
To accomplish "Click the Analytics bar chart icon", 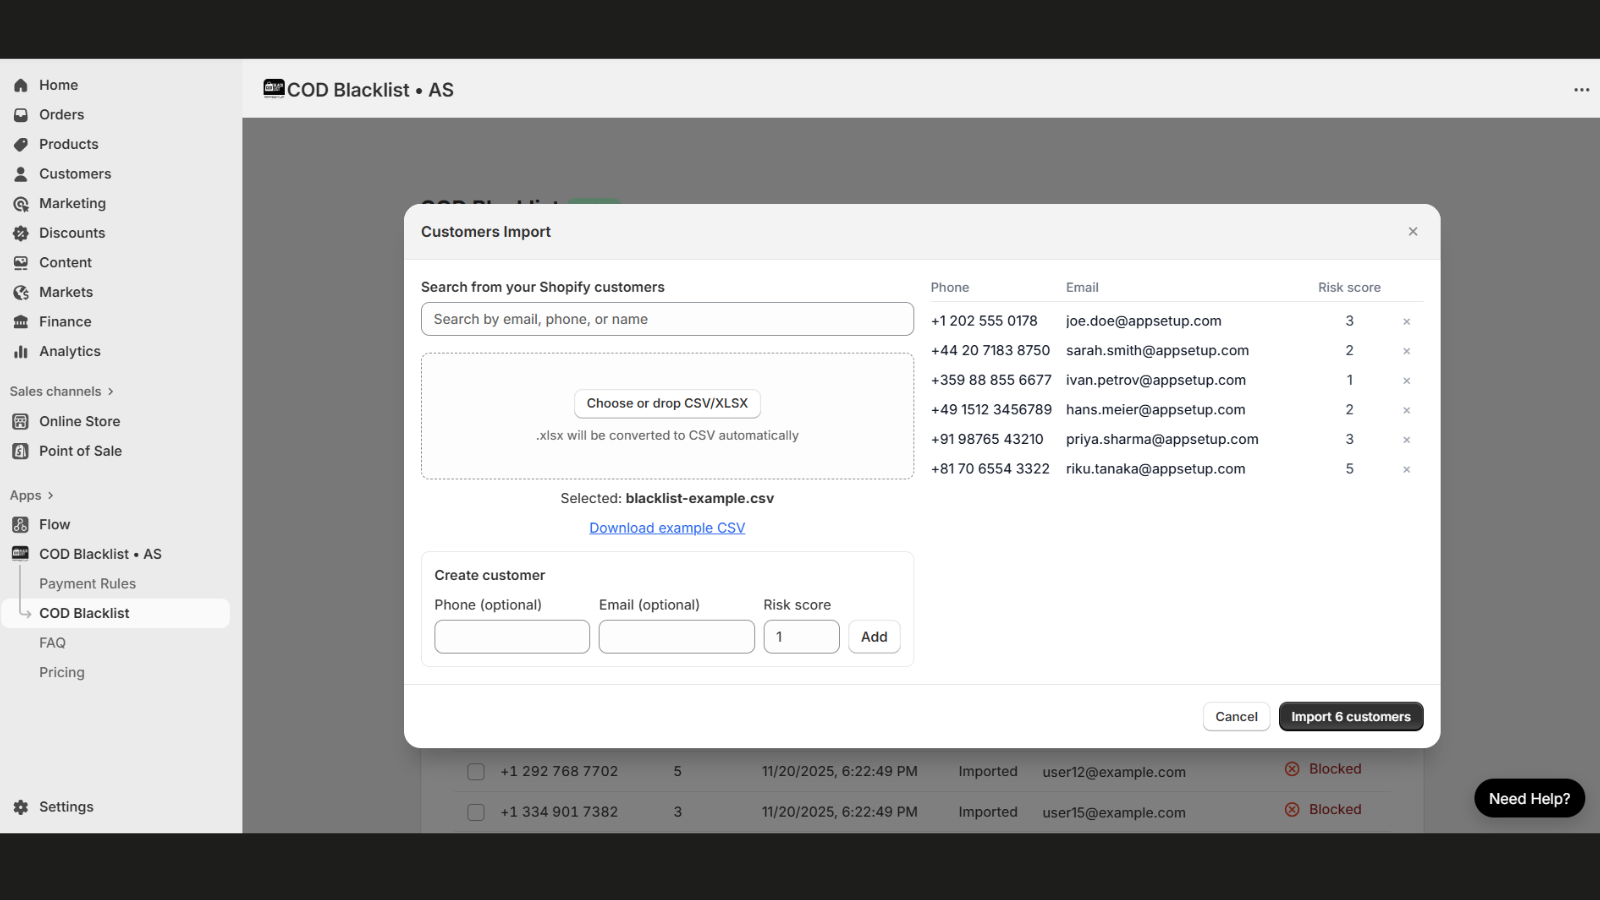I will [x=21, y=352].
